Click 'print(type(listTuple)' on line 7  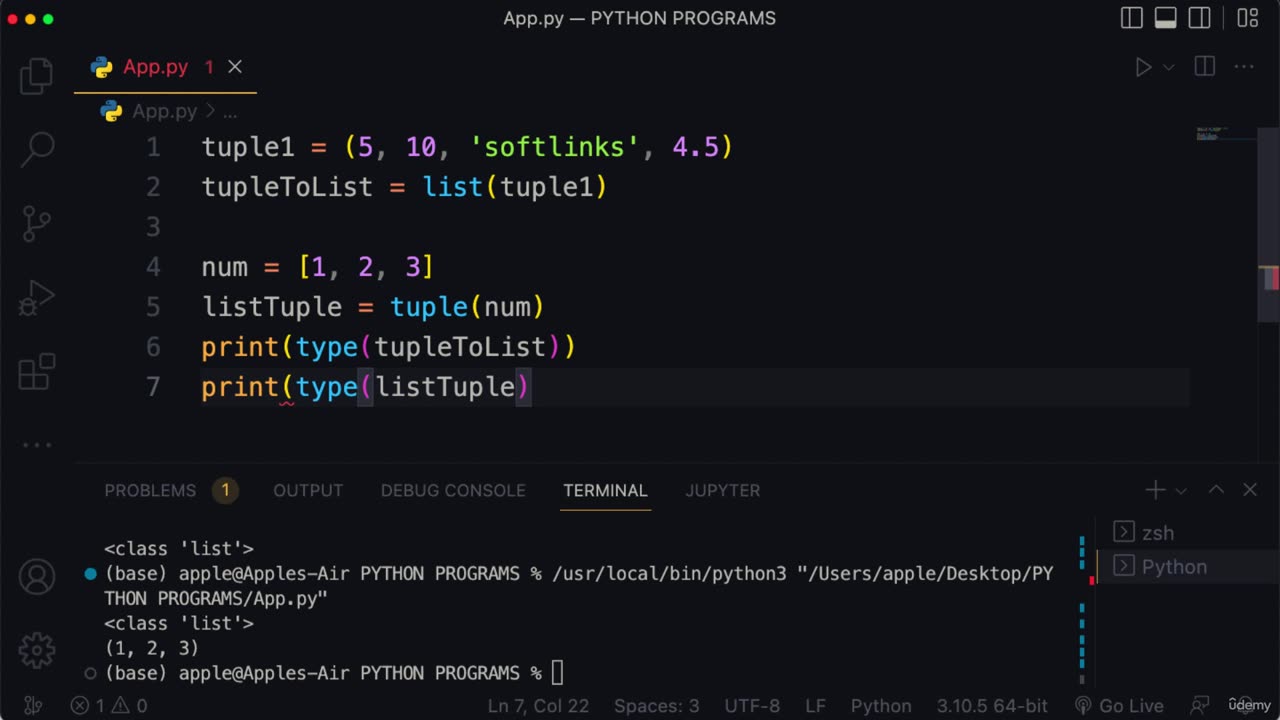[366, 387]
